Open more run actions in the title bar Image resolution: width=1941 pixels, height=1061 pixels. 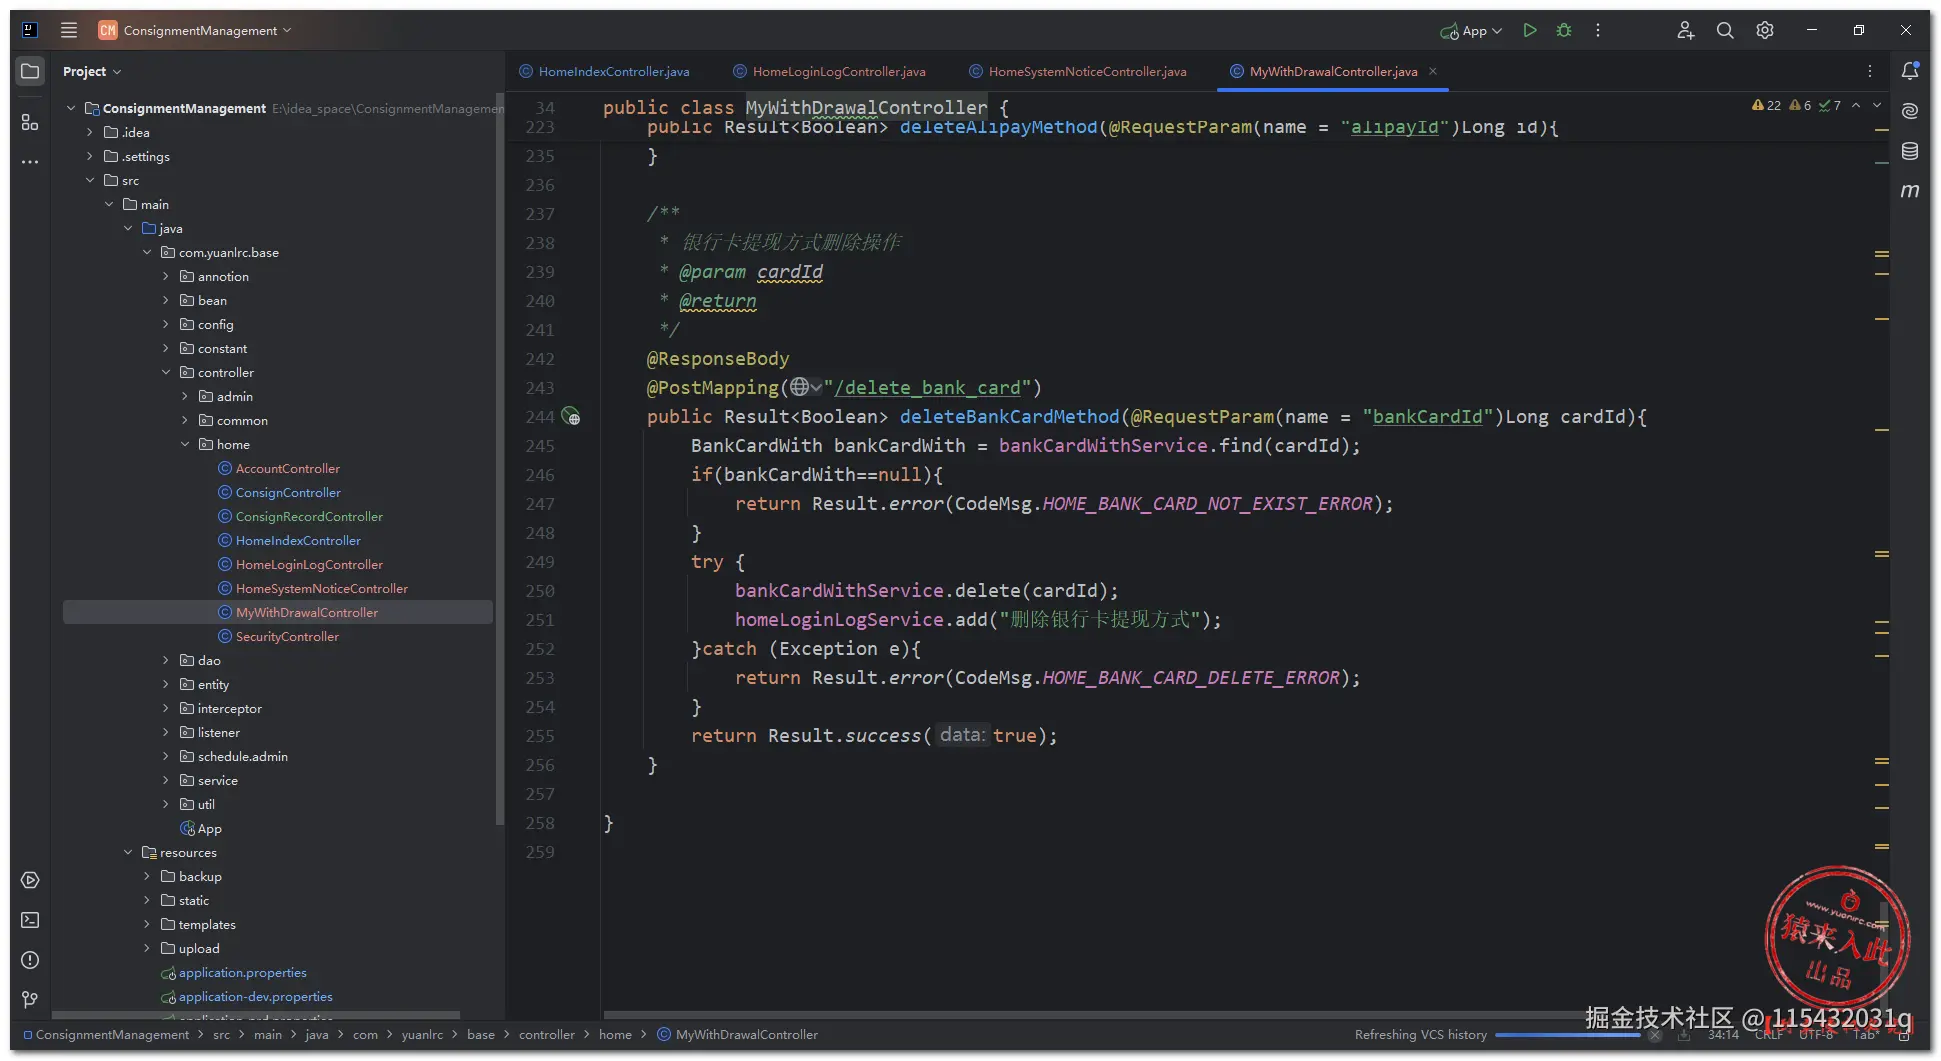tap(1598, 30)
